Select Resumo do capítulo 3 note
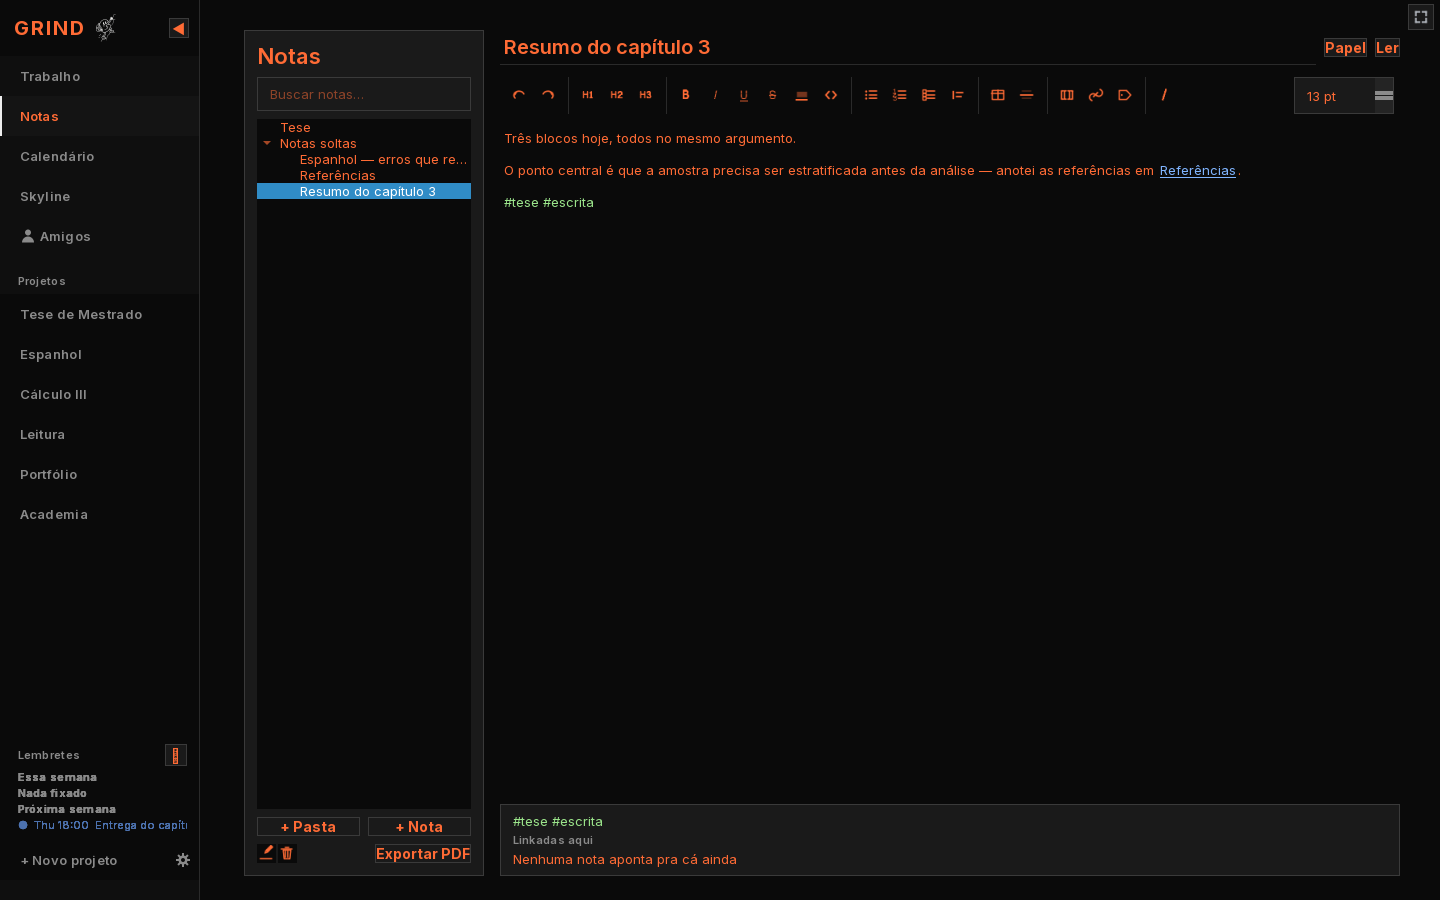 [364, 191]
